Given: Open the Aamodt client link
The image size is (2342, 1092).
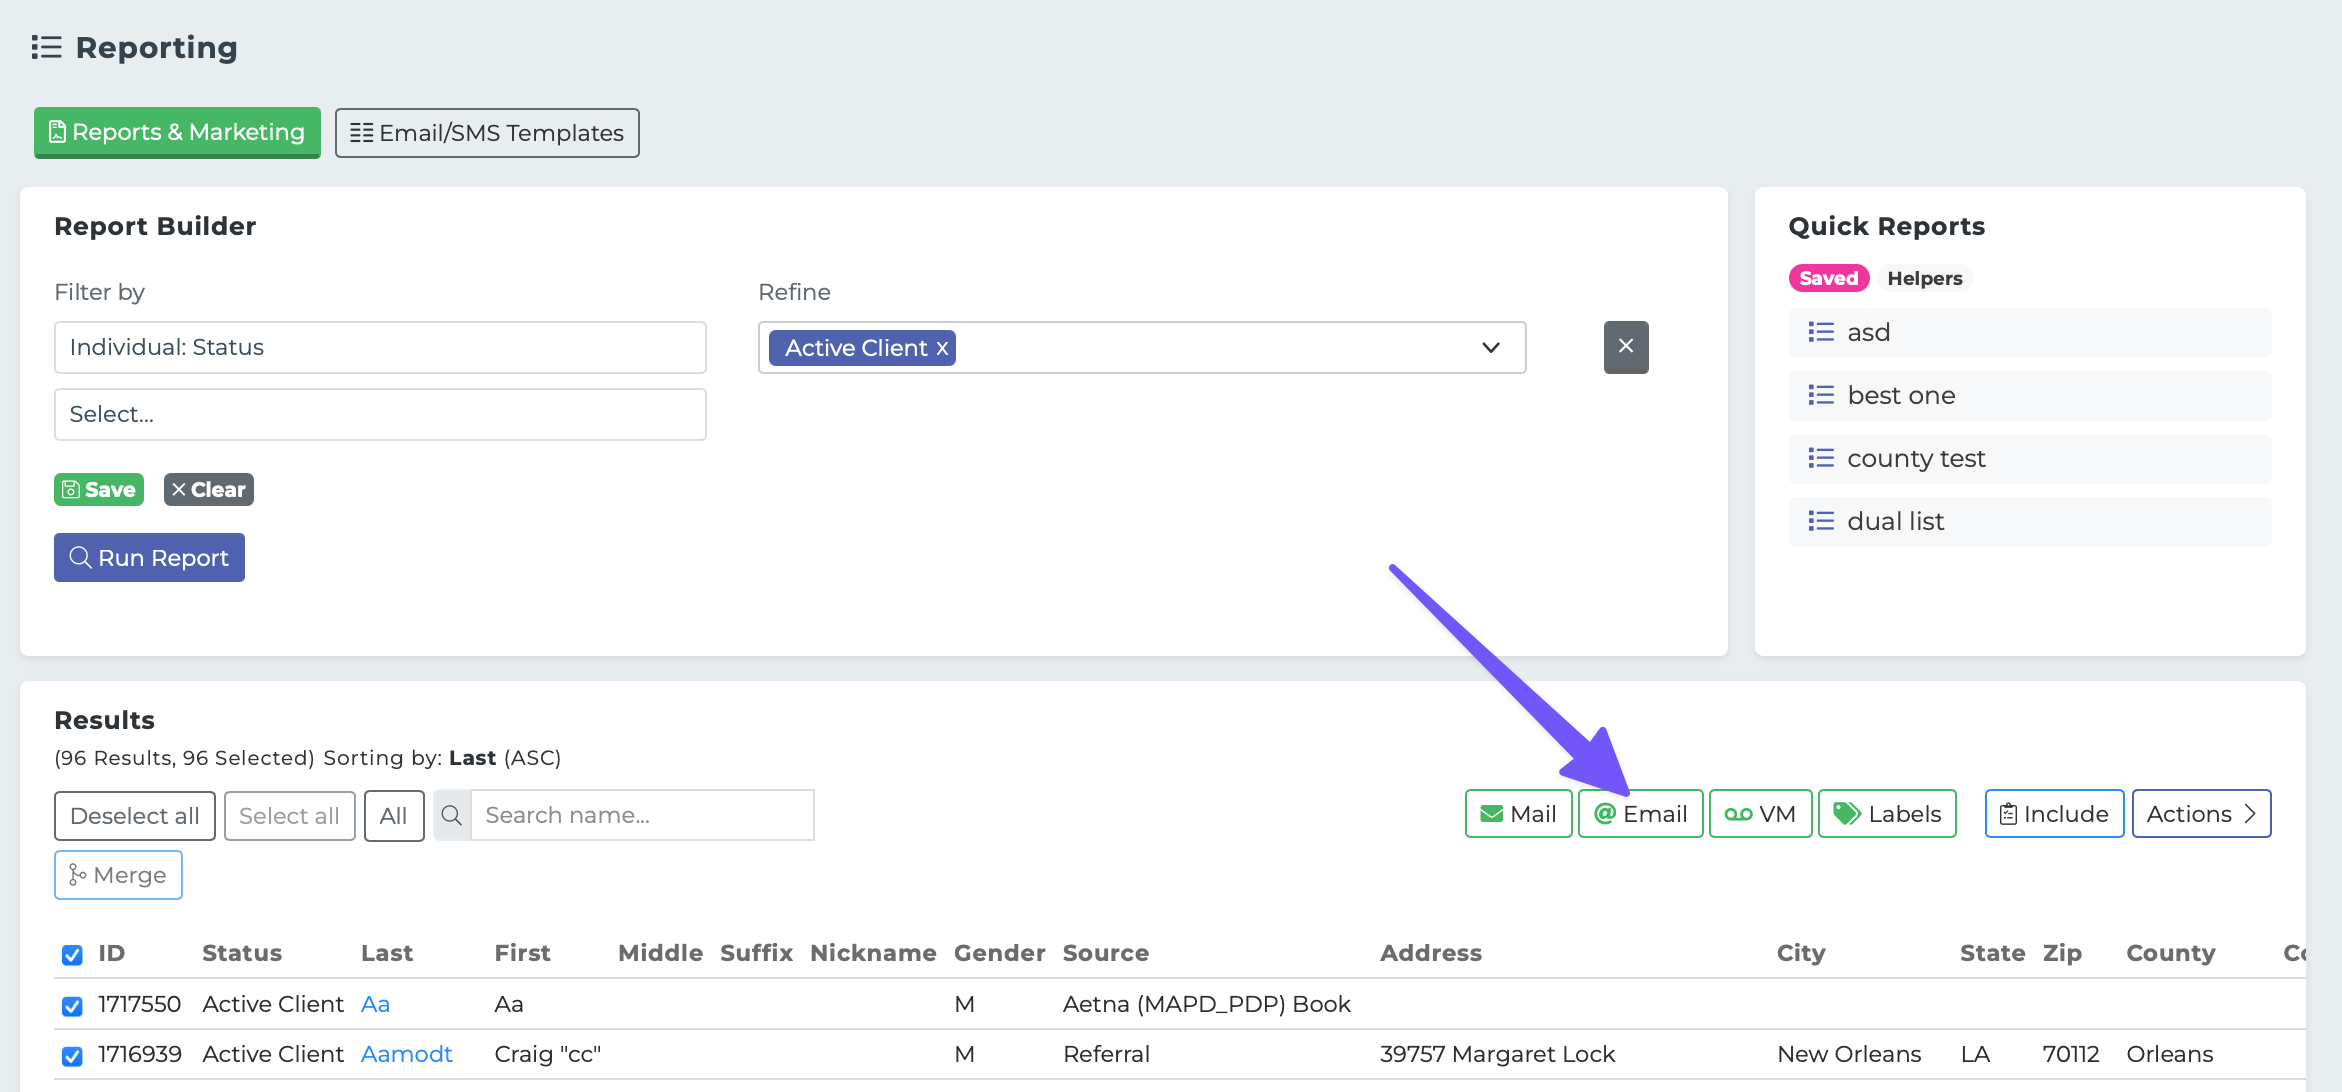Looking at the screenshot, I should click(406, 1054).
